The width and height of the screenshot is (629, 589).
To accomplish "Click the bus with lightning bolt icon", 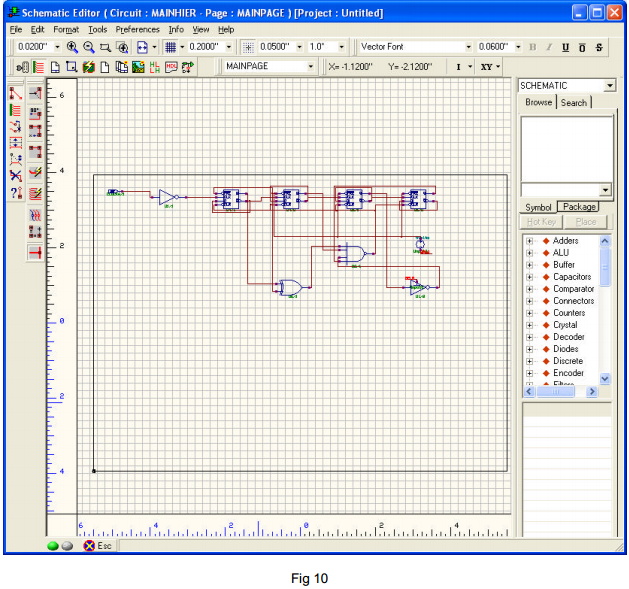I will click(x=35, y=194).
